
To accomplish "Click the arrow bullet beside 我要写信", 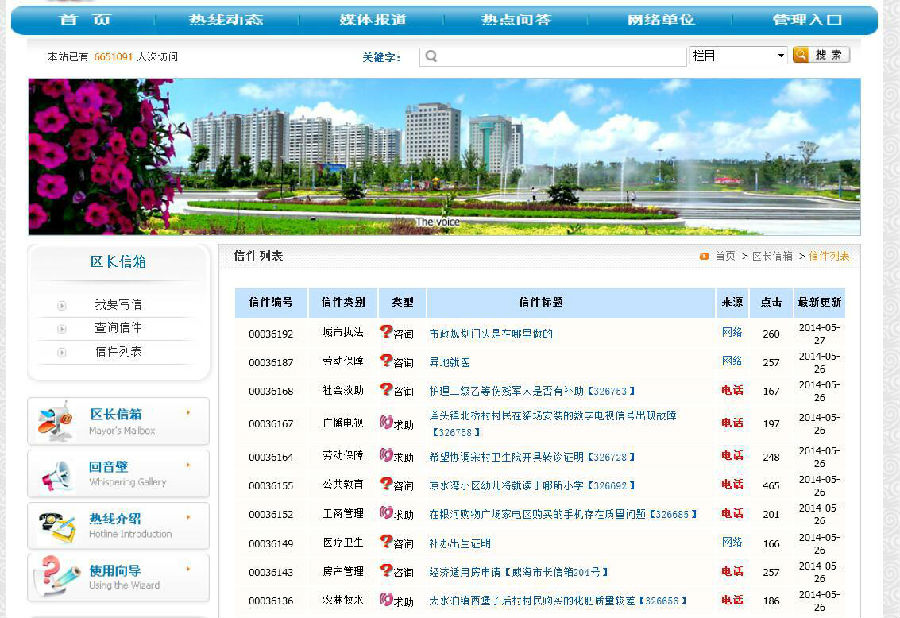I will (x=62, y=304).
